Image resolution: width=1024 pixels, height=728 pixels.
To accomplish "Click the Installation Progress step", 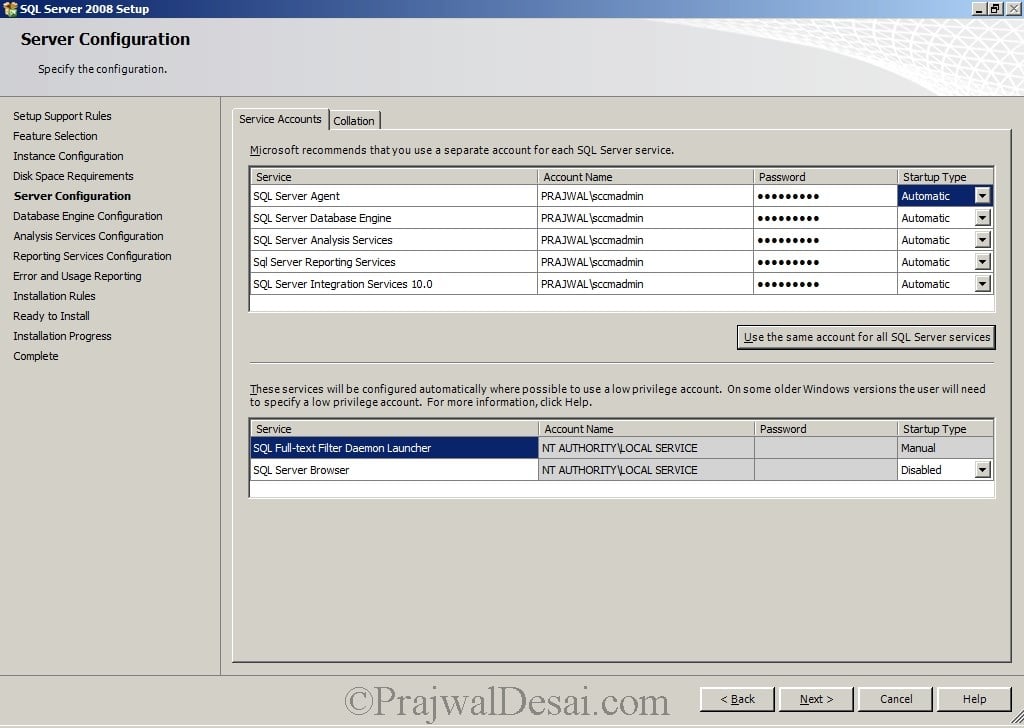I will point(62,336).
